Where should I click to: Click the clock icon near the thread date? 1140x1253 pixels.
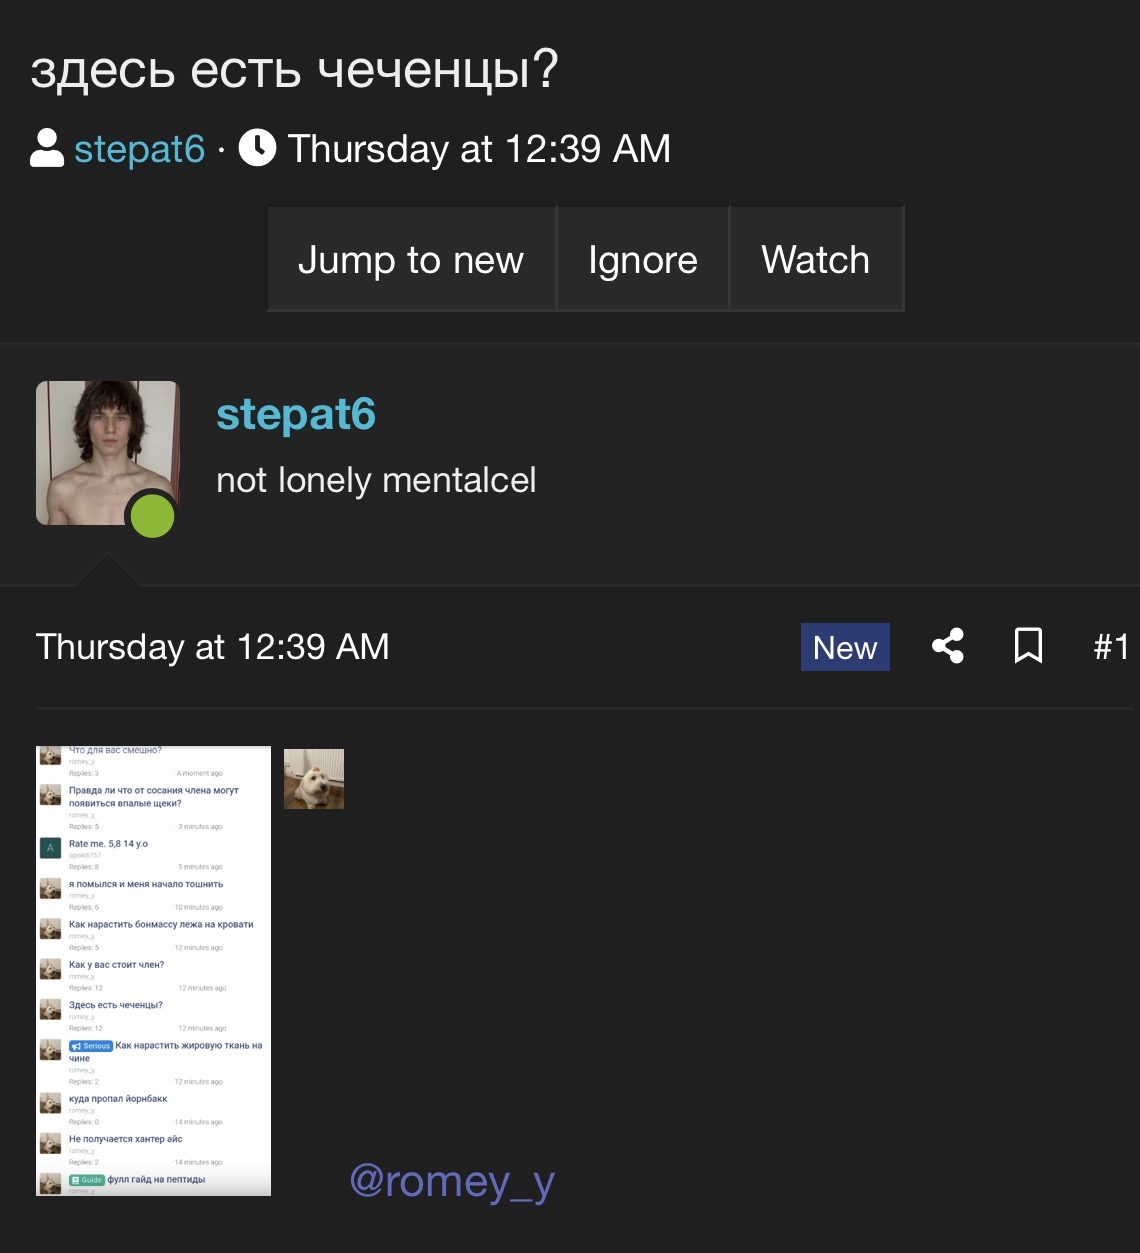(x=257, y=148)
